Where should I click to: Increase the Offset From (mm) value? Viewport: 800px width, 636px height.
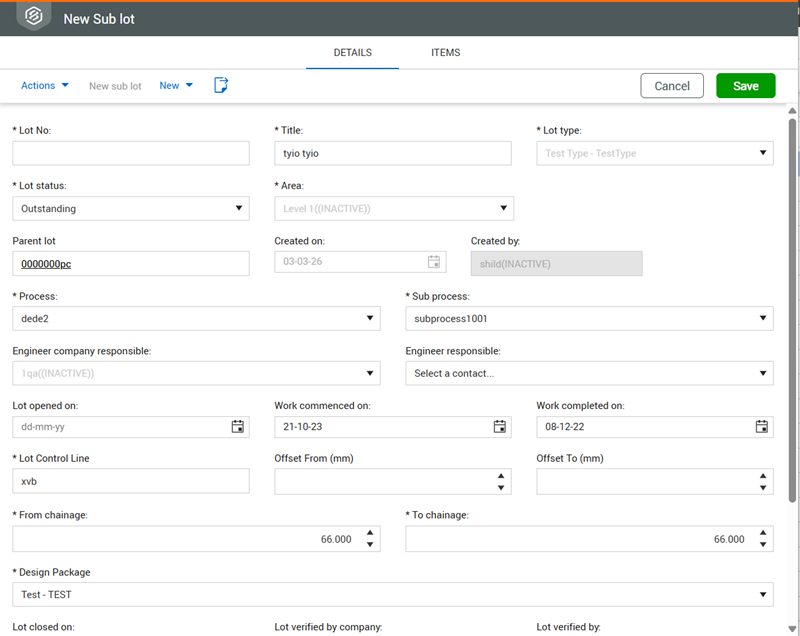pyautogui.click(x=500, y=476)
